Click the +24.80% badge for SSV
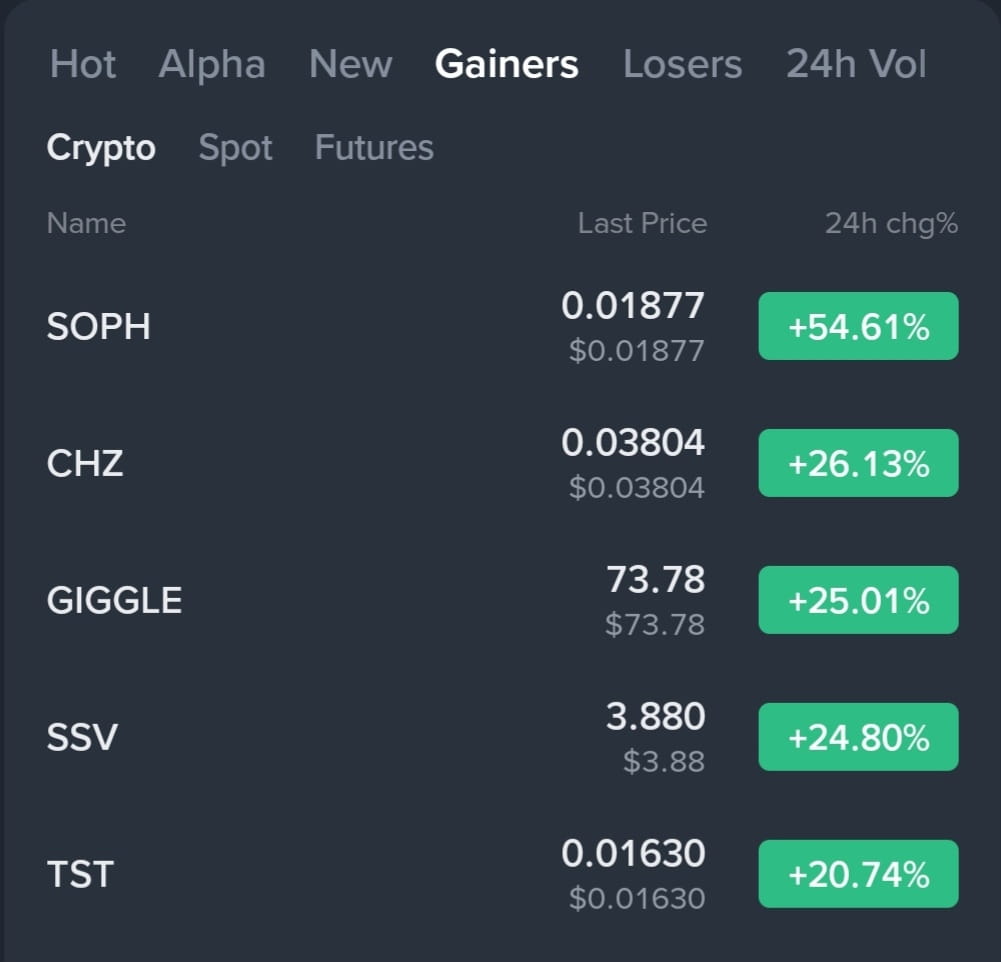The height and width of the screenshot is (962, 1001). tap(858, 737)
